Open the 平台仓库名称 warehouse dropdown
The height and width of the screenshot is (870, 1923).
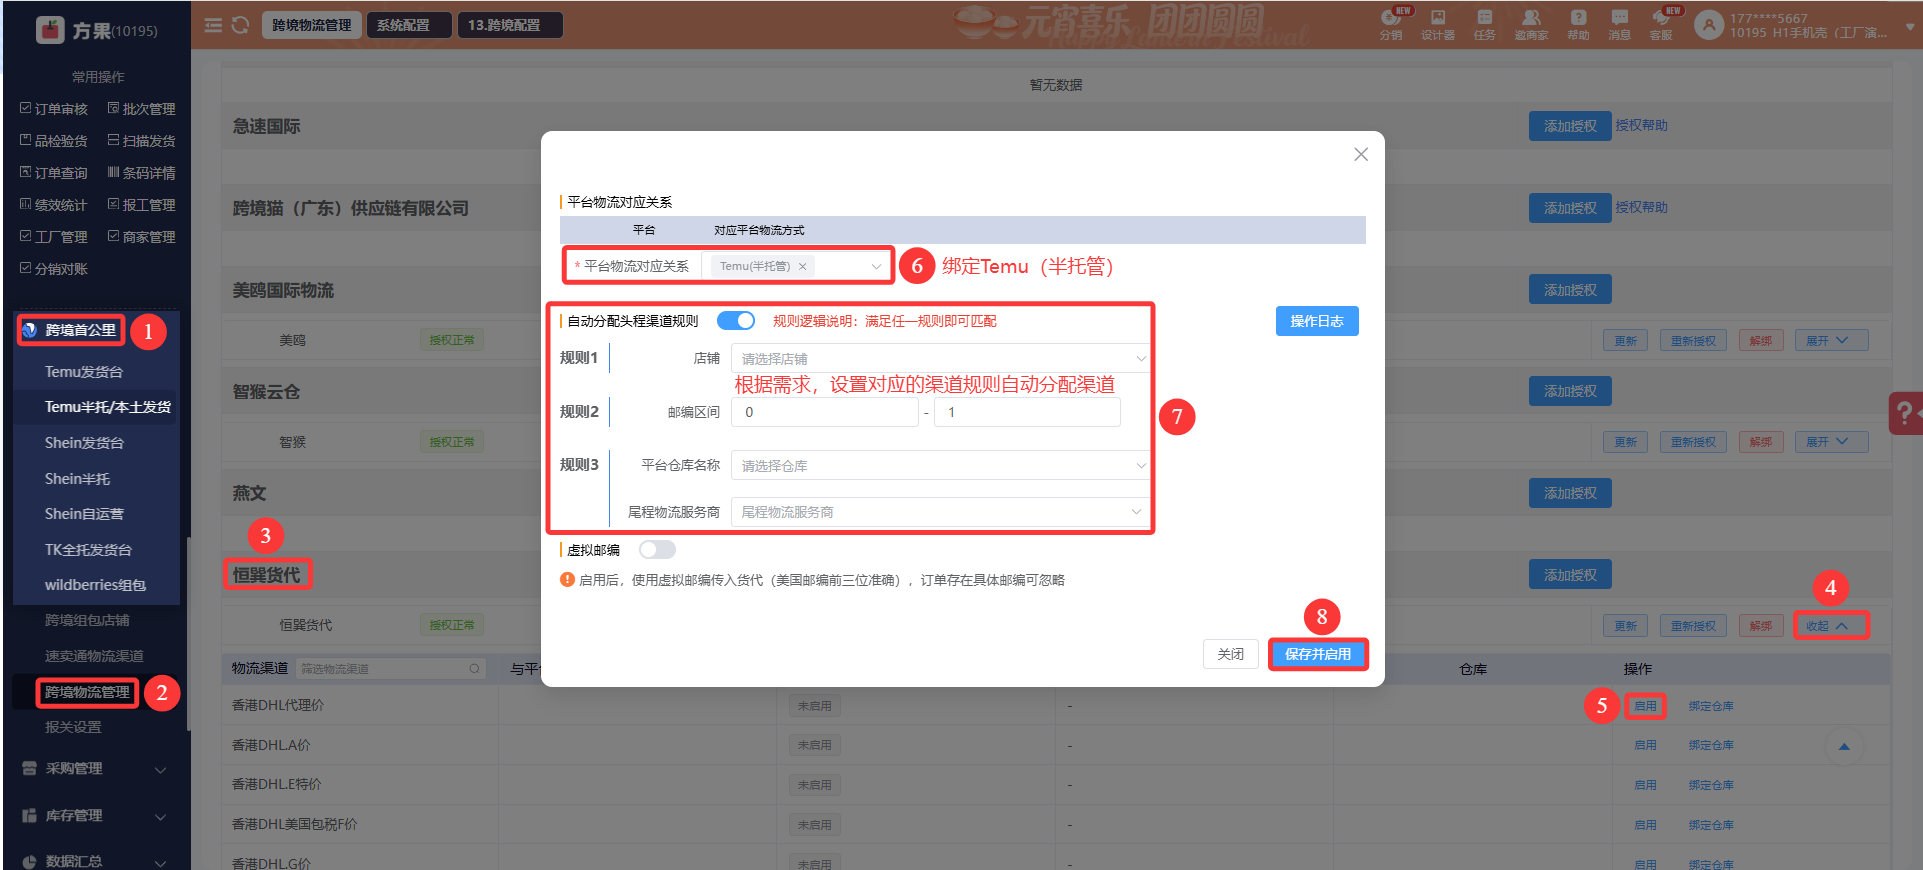point(938,466)
